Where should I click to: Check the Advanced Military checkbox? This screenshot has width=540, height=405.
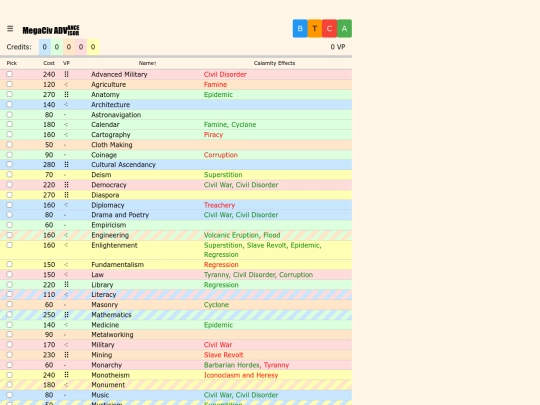[x=10, y=74]
